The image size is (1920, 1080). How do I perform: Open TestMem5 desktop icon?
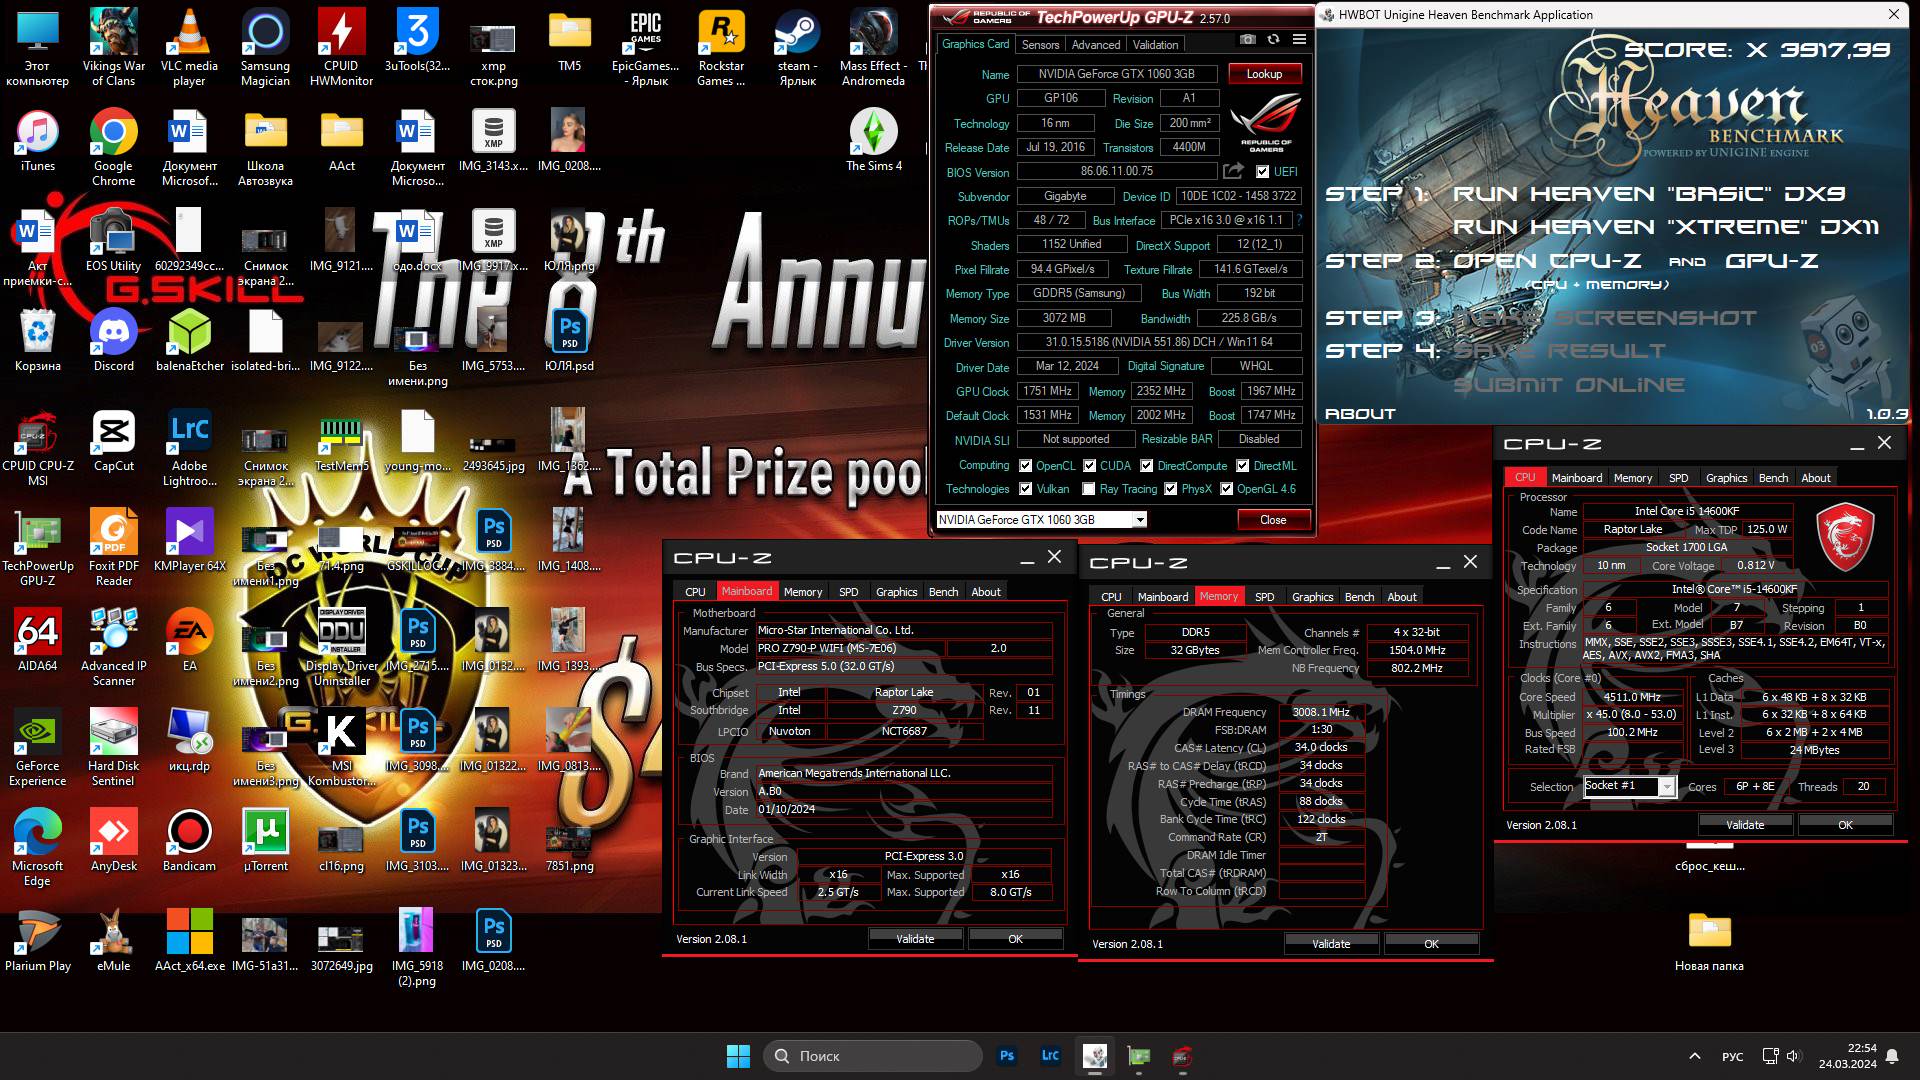point(341,440)
